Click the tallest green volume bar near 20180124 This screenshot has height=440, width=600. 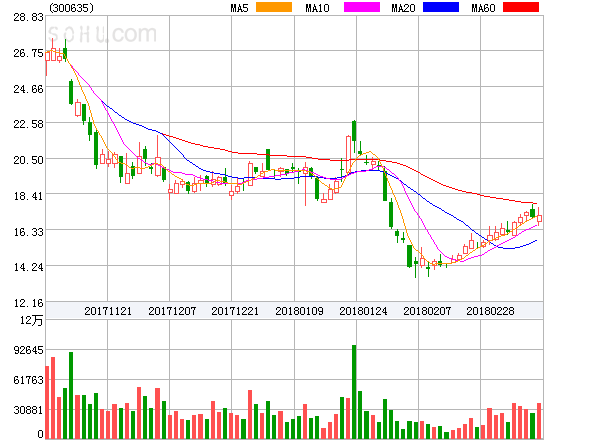[x=354, y=392]
